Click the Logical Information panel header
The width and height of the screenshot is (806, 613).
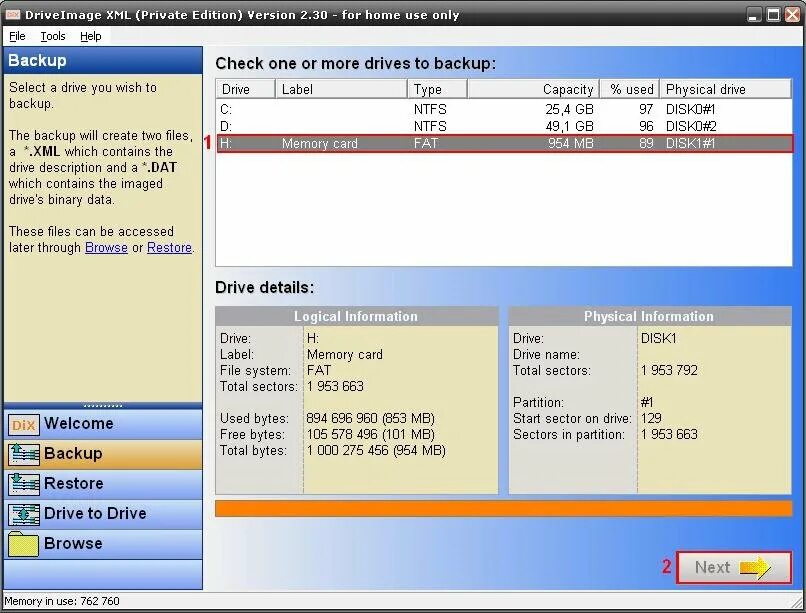pyautogui.click(x=356, y=317)
